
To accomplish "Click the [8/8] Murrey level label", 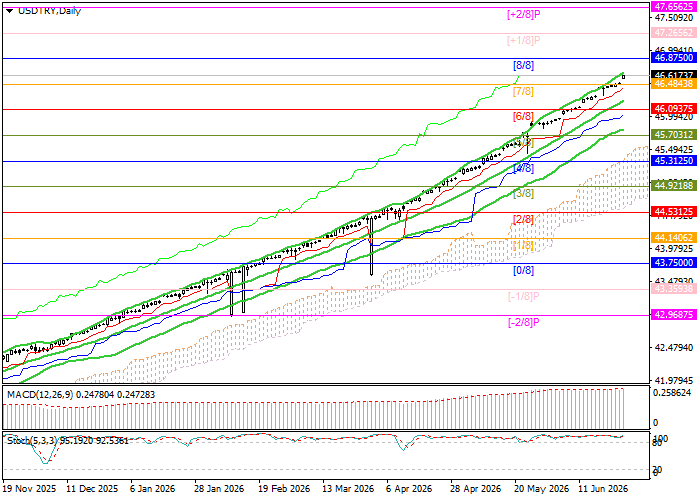I will pos(523,66).
